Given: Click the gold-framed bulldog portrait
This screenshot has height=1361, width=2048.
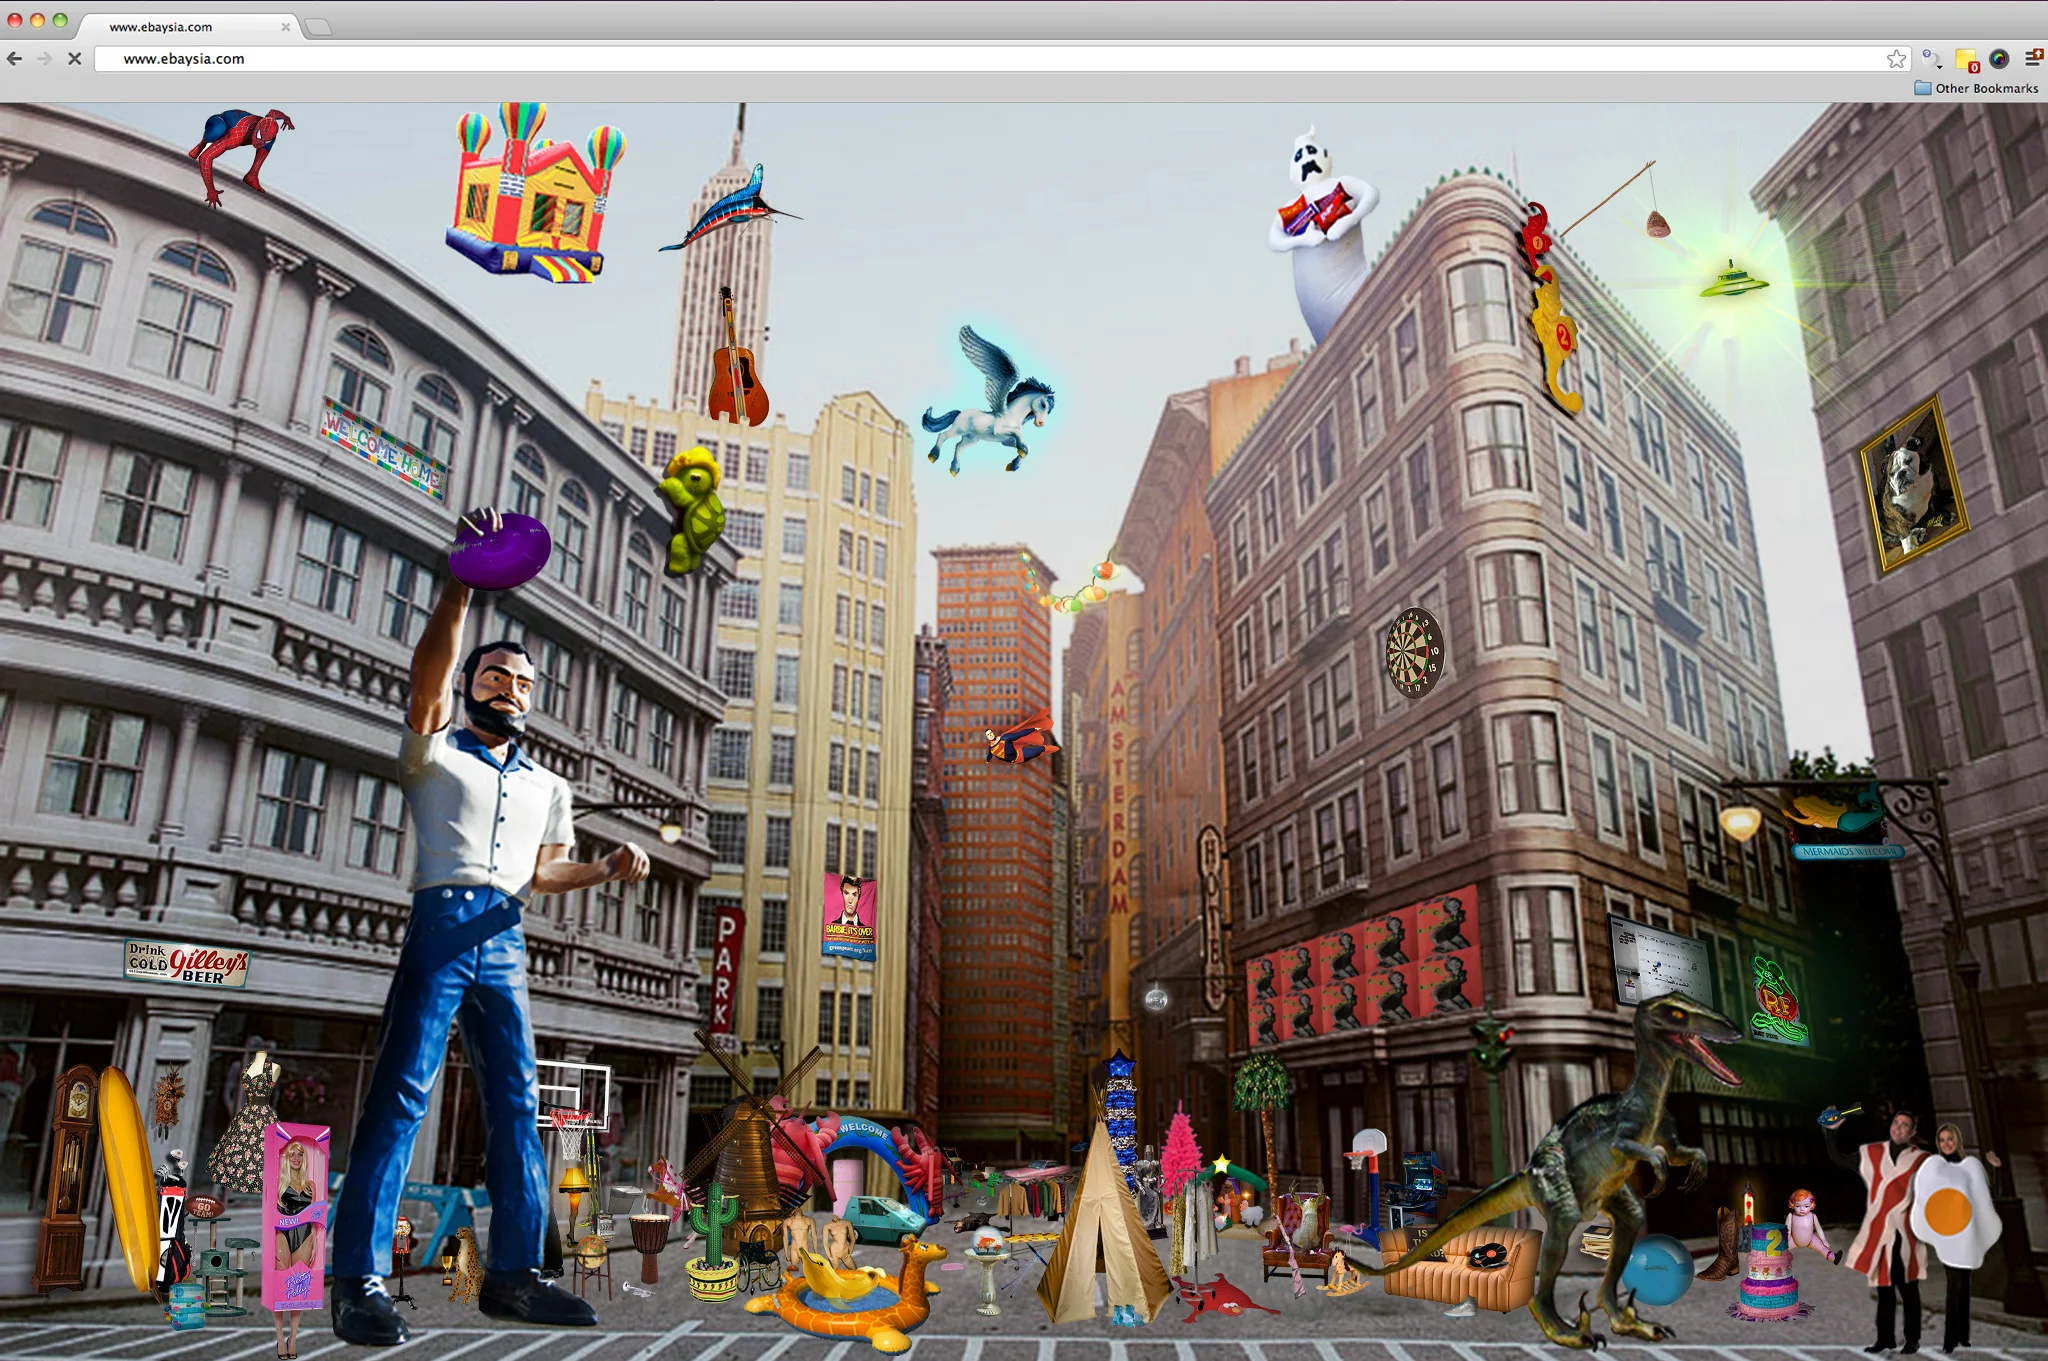Looking at the screenshot, I should coord(1914,485).
